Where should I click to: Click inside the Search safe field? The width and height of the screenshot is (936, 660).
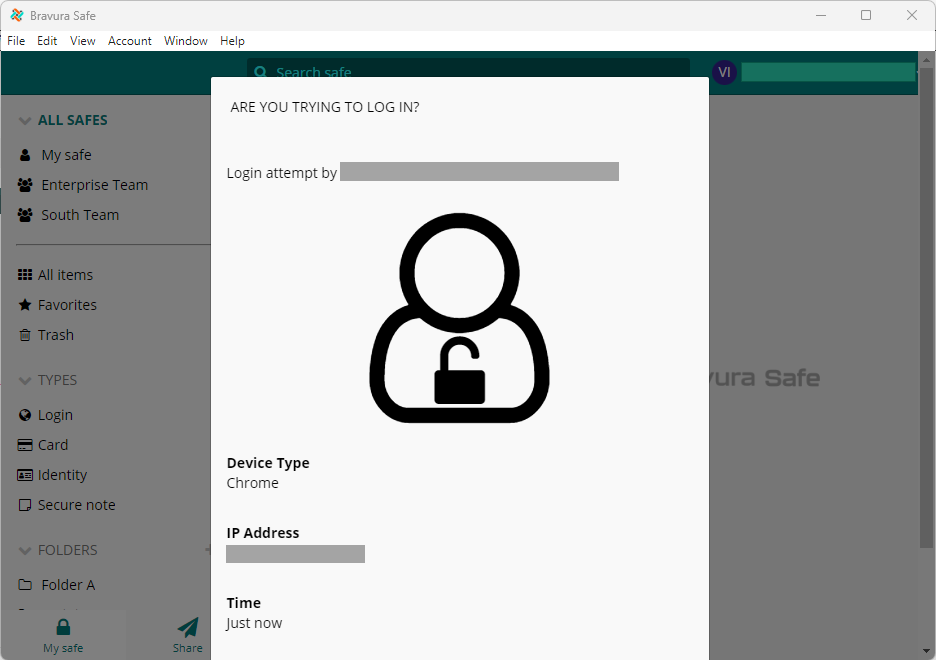click(x=400, y=72)
